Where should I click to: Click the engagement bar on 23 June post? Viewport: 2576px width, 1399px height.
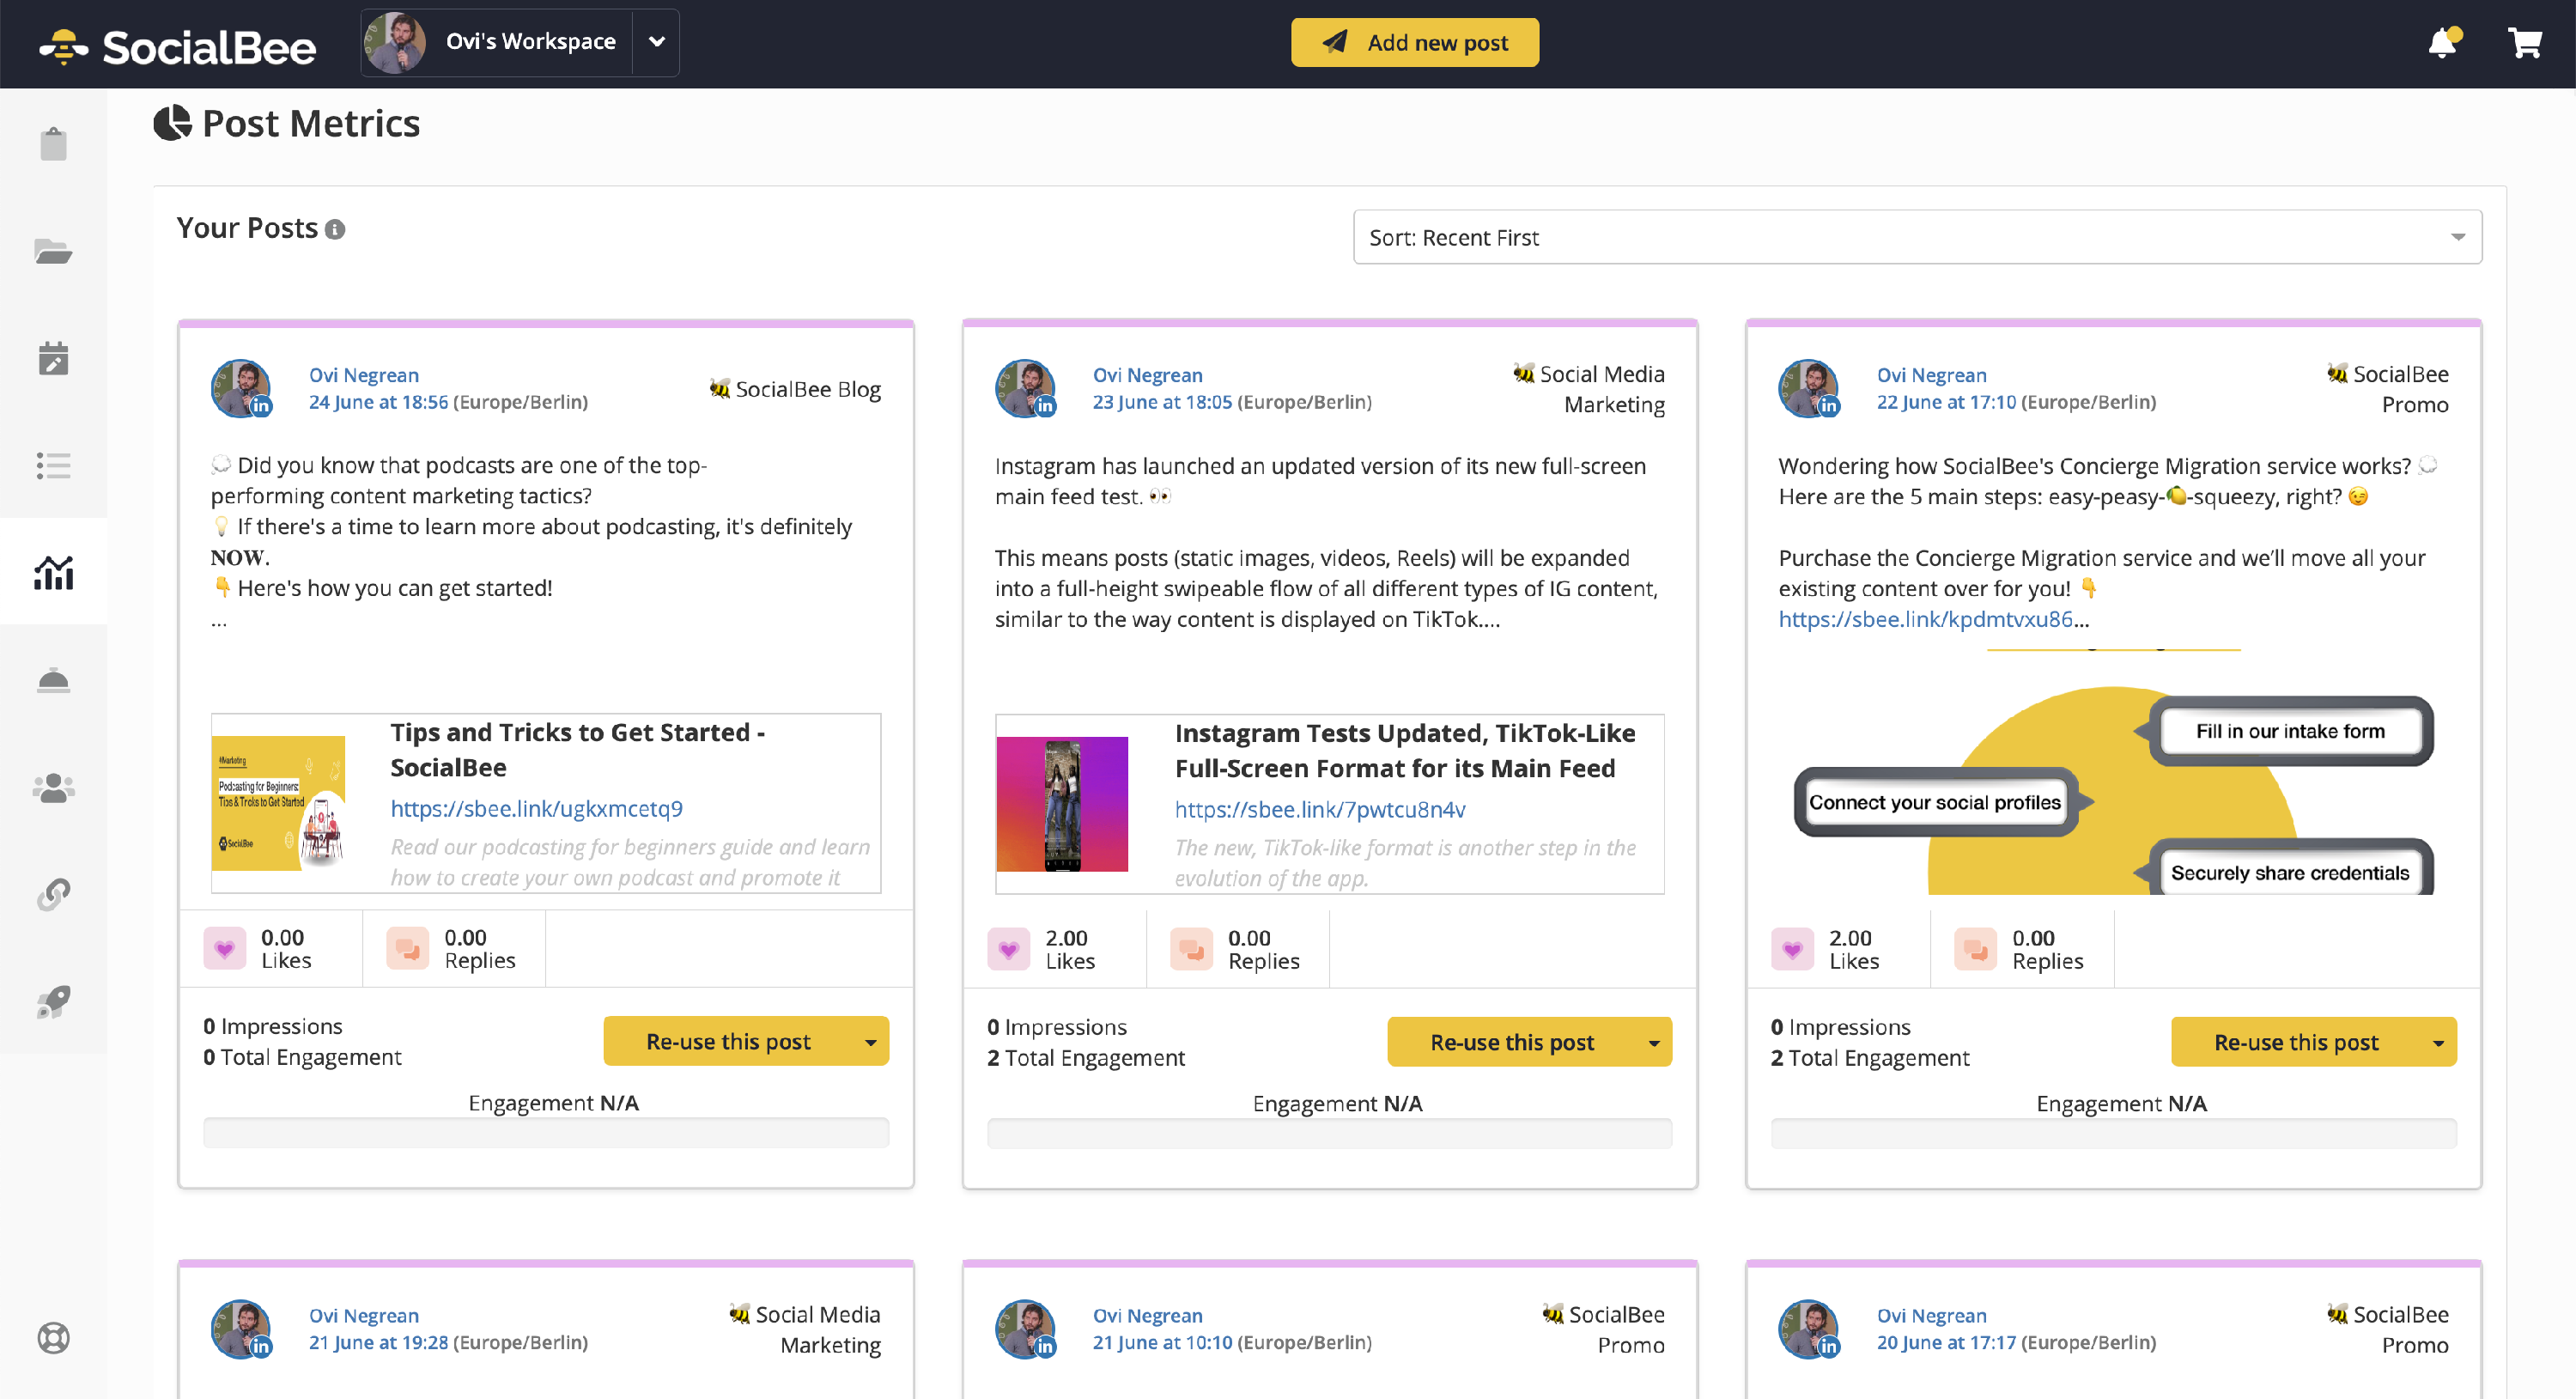(x=1329, y=1134)
